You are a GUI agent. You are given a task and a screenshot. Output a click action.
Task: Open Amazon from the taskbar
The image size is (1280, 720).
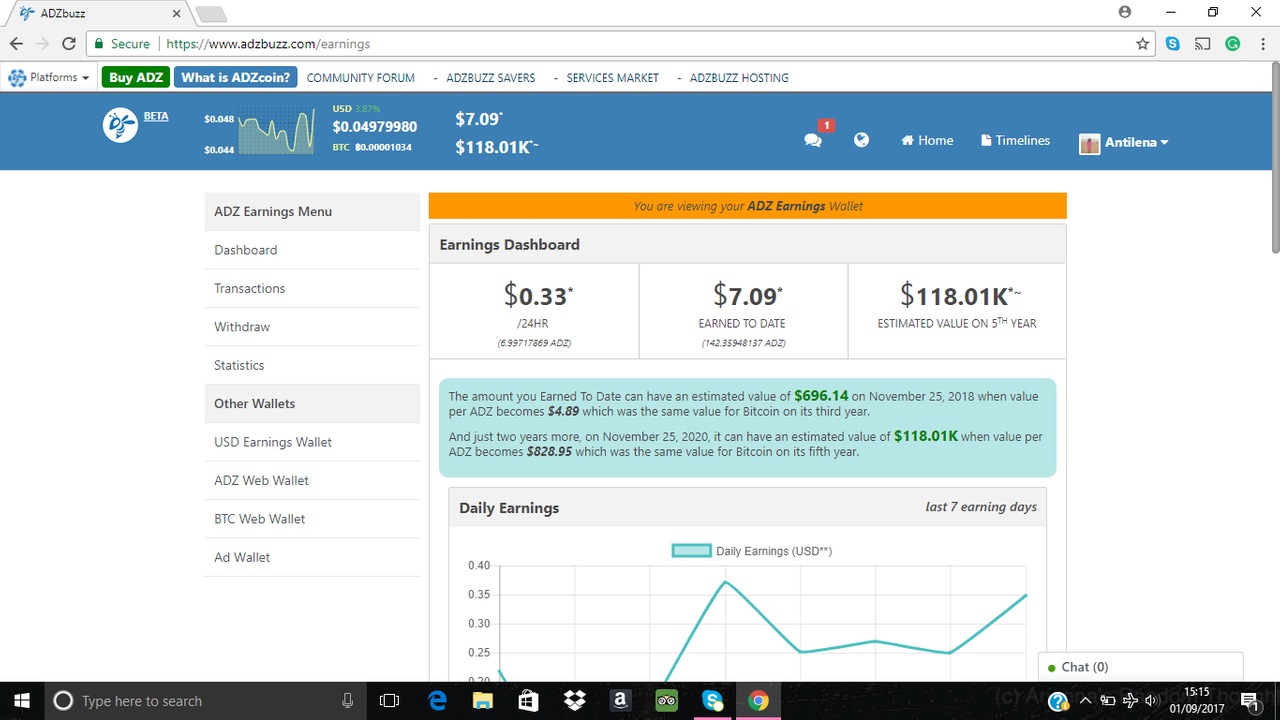coord(621,701)
